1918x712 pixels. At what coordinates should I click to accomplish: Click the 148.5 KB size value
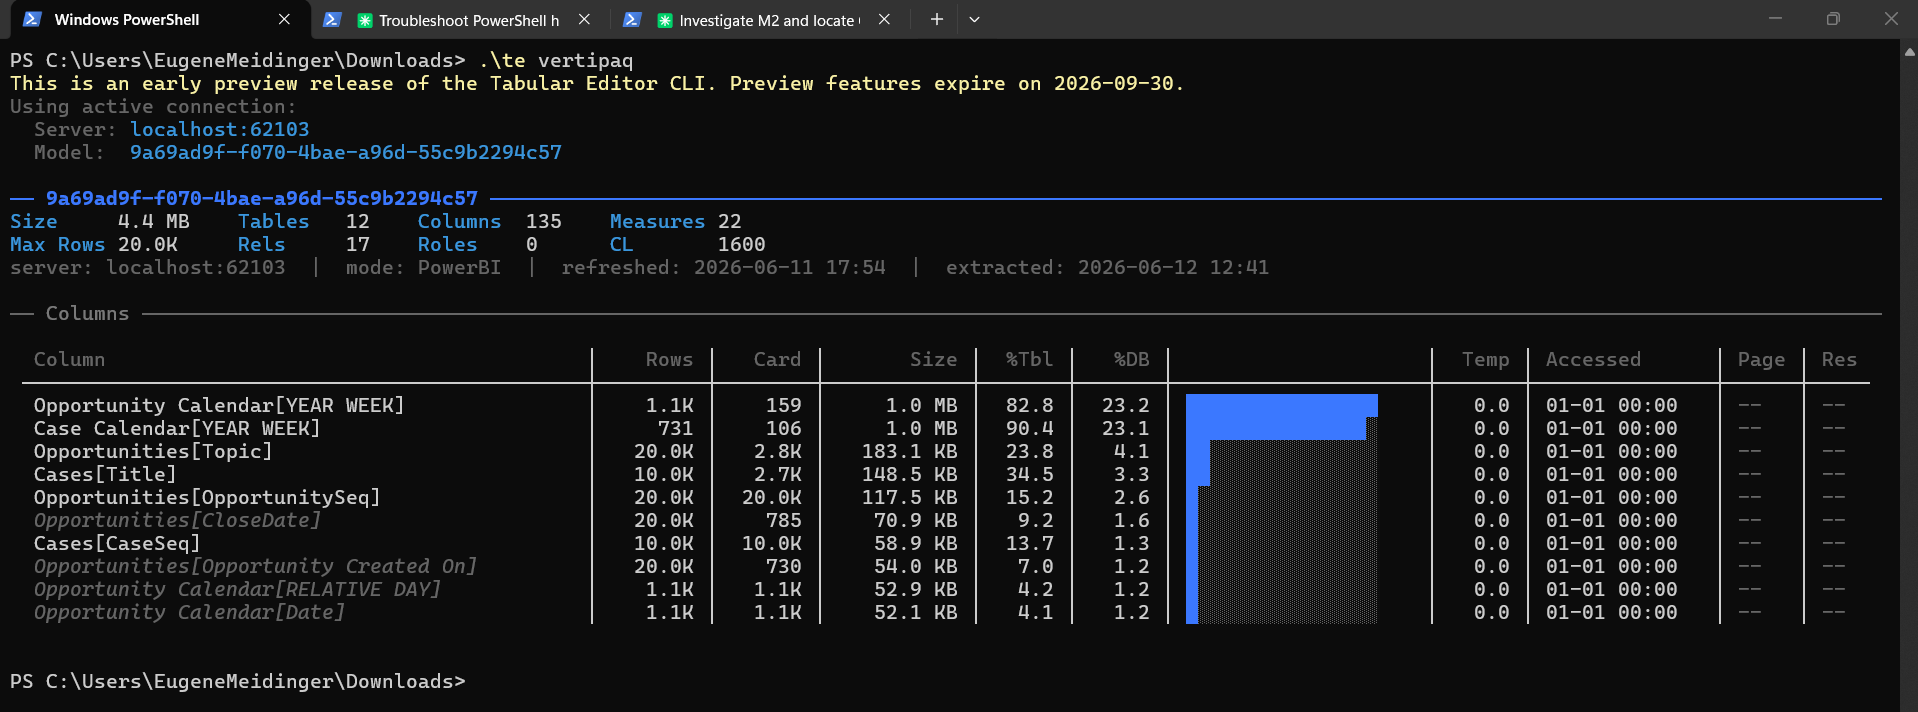point(909,475)
